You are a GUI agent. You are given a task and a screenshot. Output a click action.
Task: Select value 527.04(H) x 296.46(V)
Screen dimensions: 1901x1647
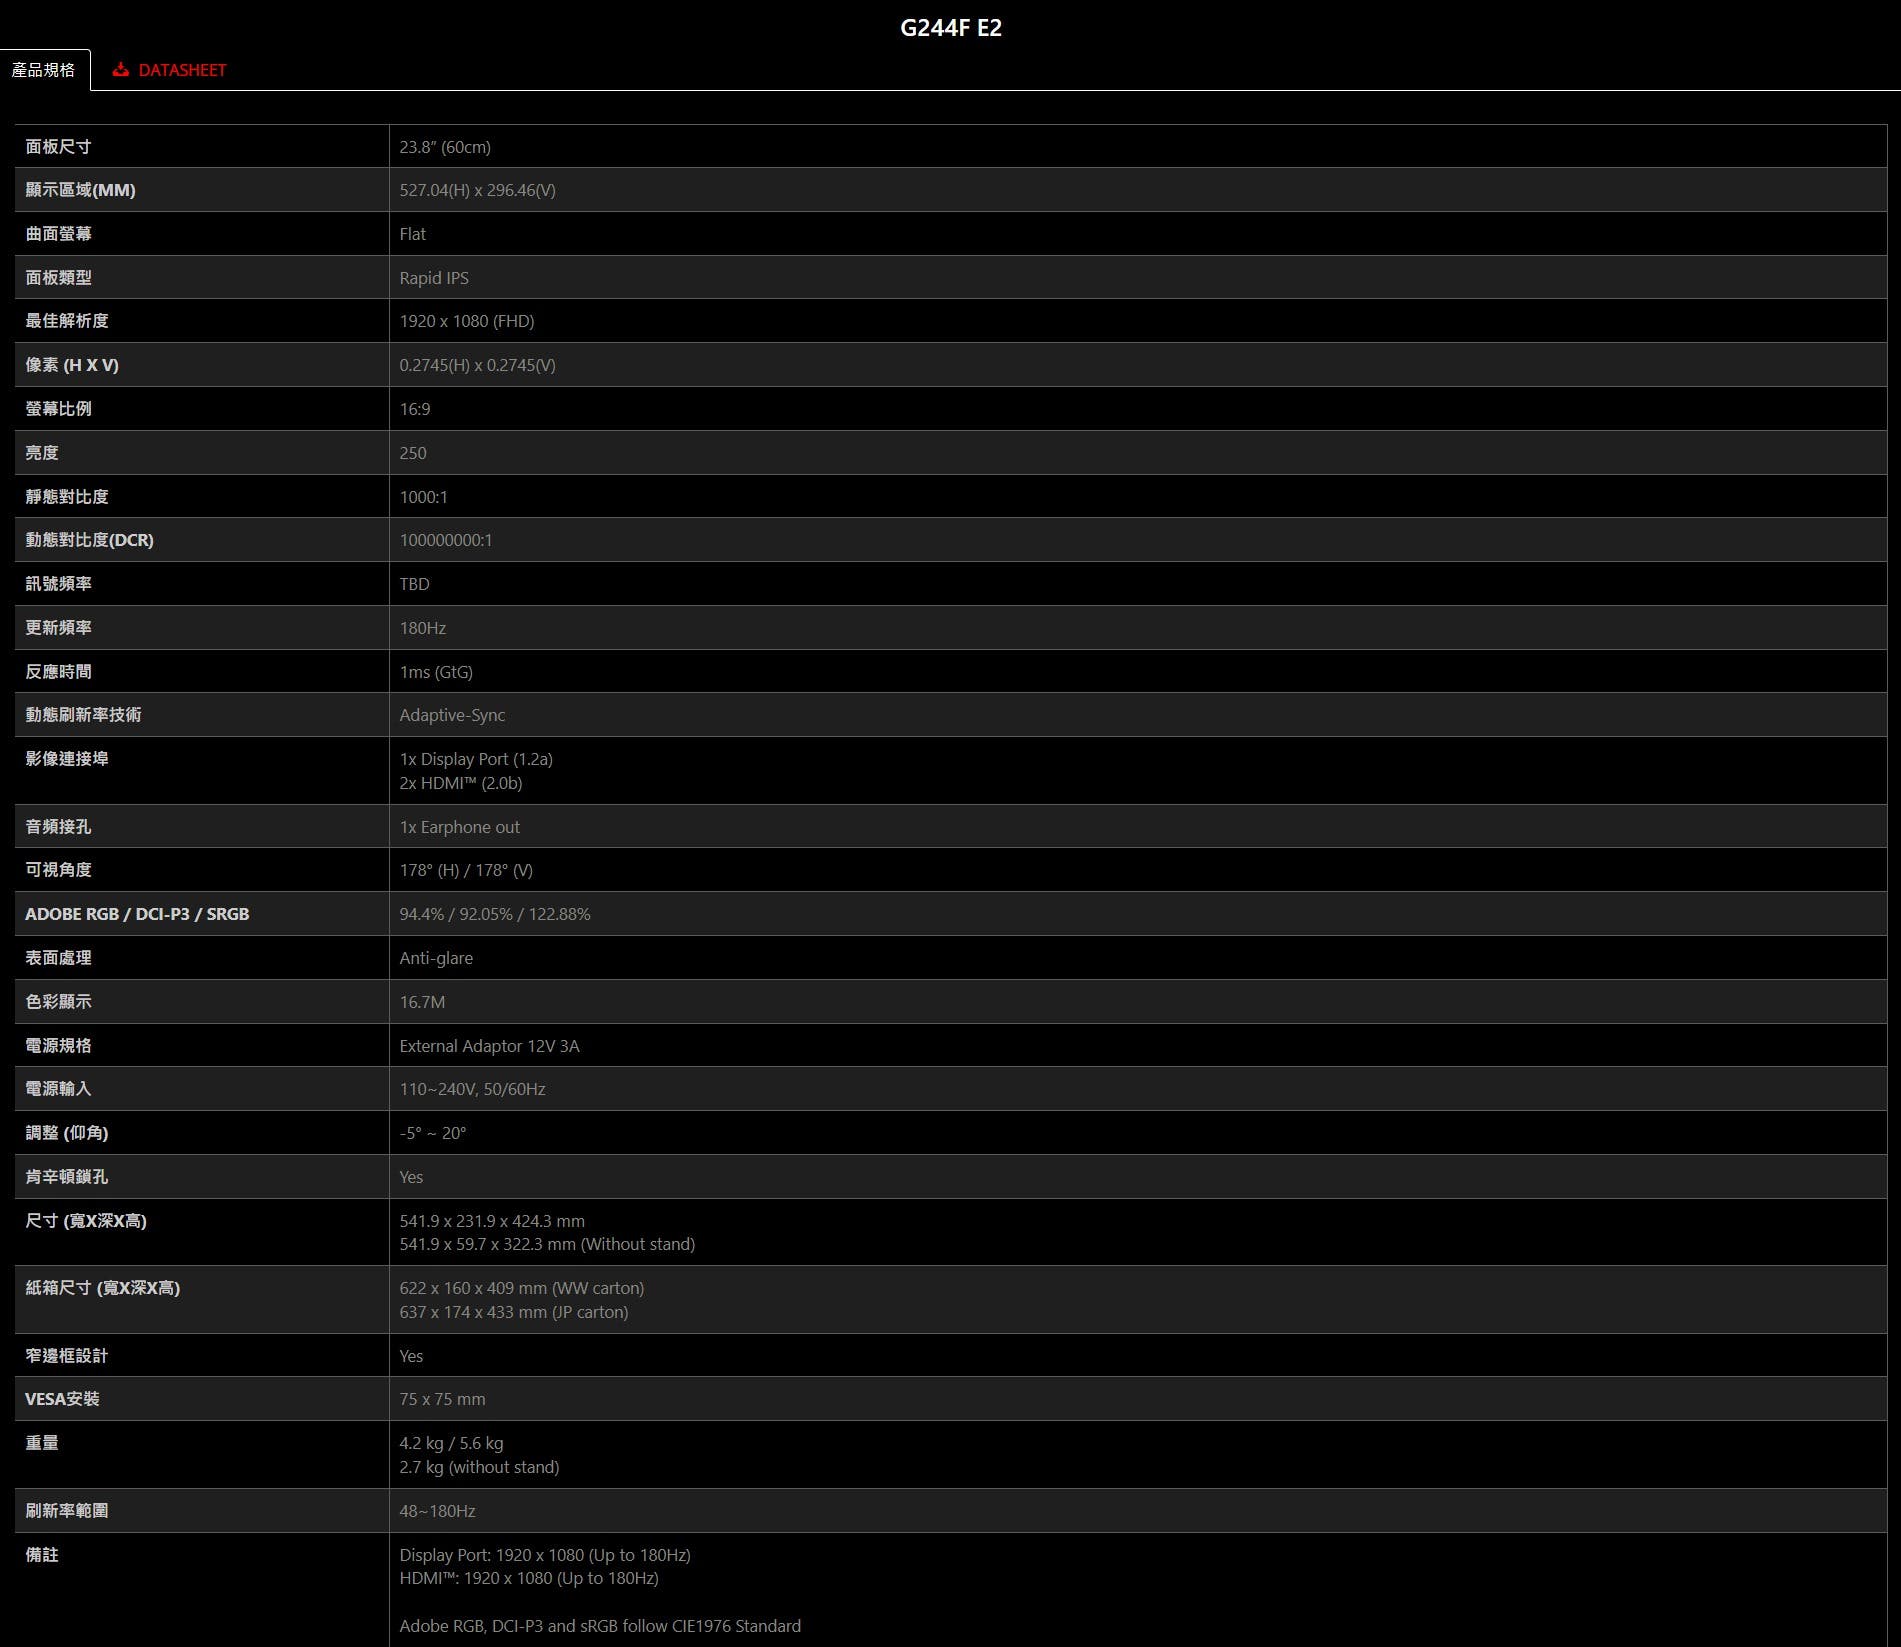477,190
